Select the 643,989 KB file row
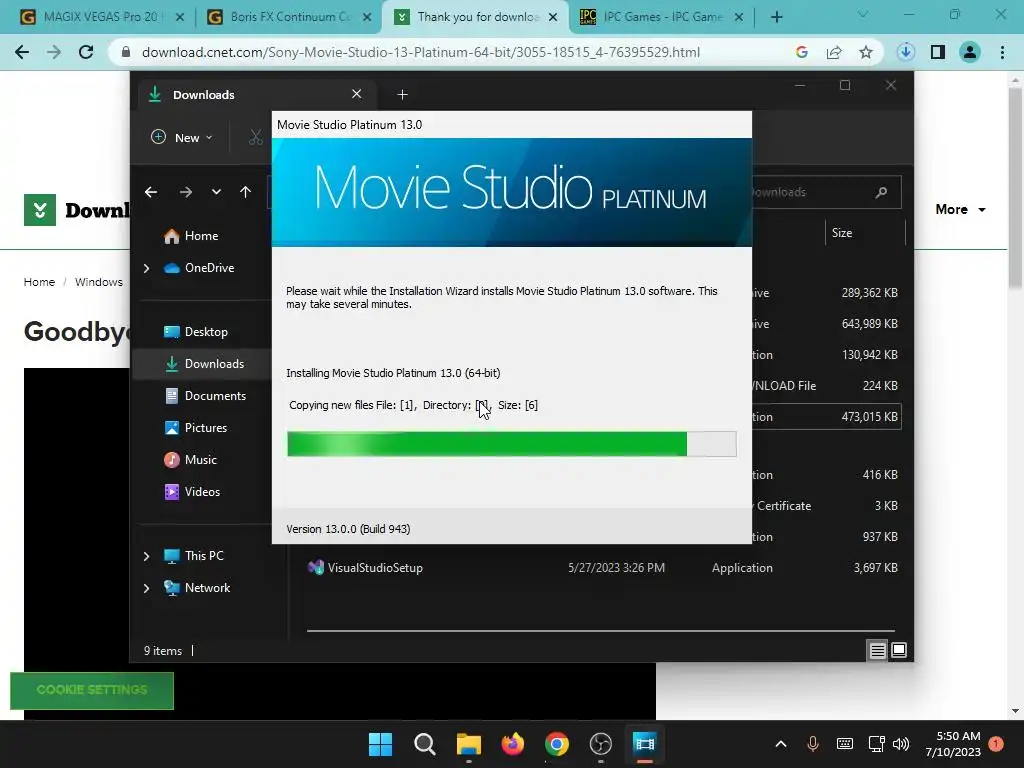Image resolution: width=1024 pixels, height=768 pixels. click(826, 324)
